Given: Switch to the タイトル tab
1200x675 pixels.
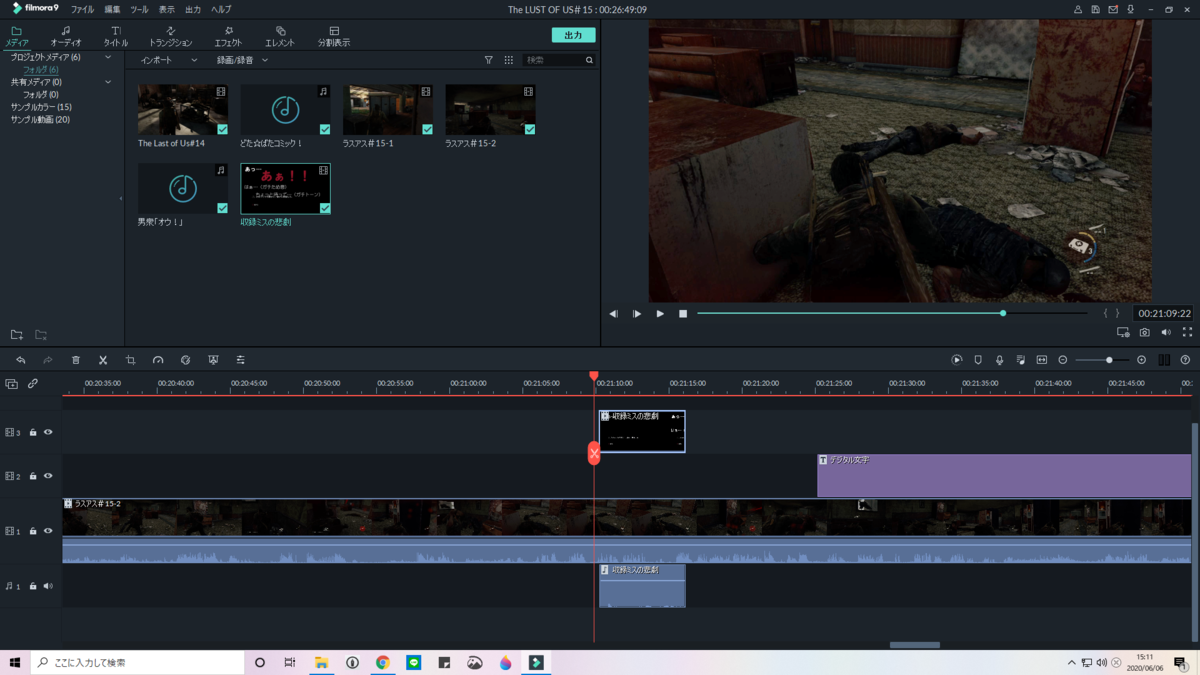Looking at the screenshot, I should tap(116, 37).
